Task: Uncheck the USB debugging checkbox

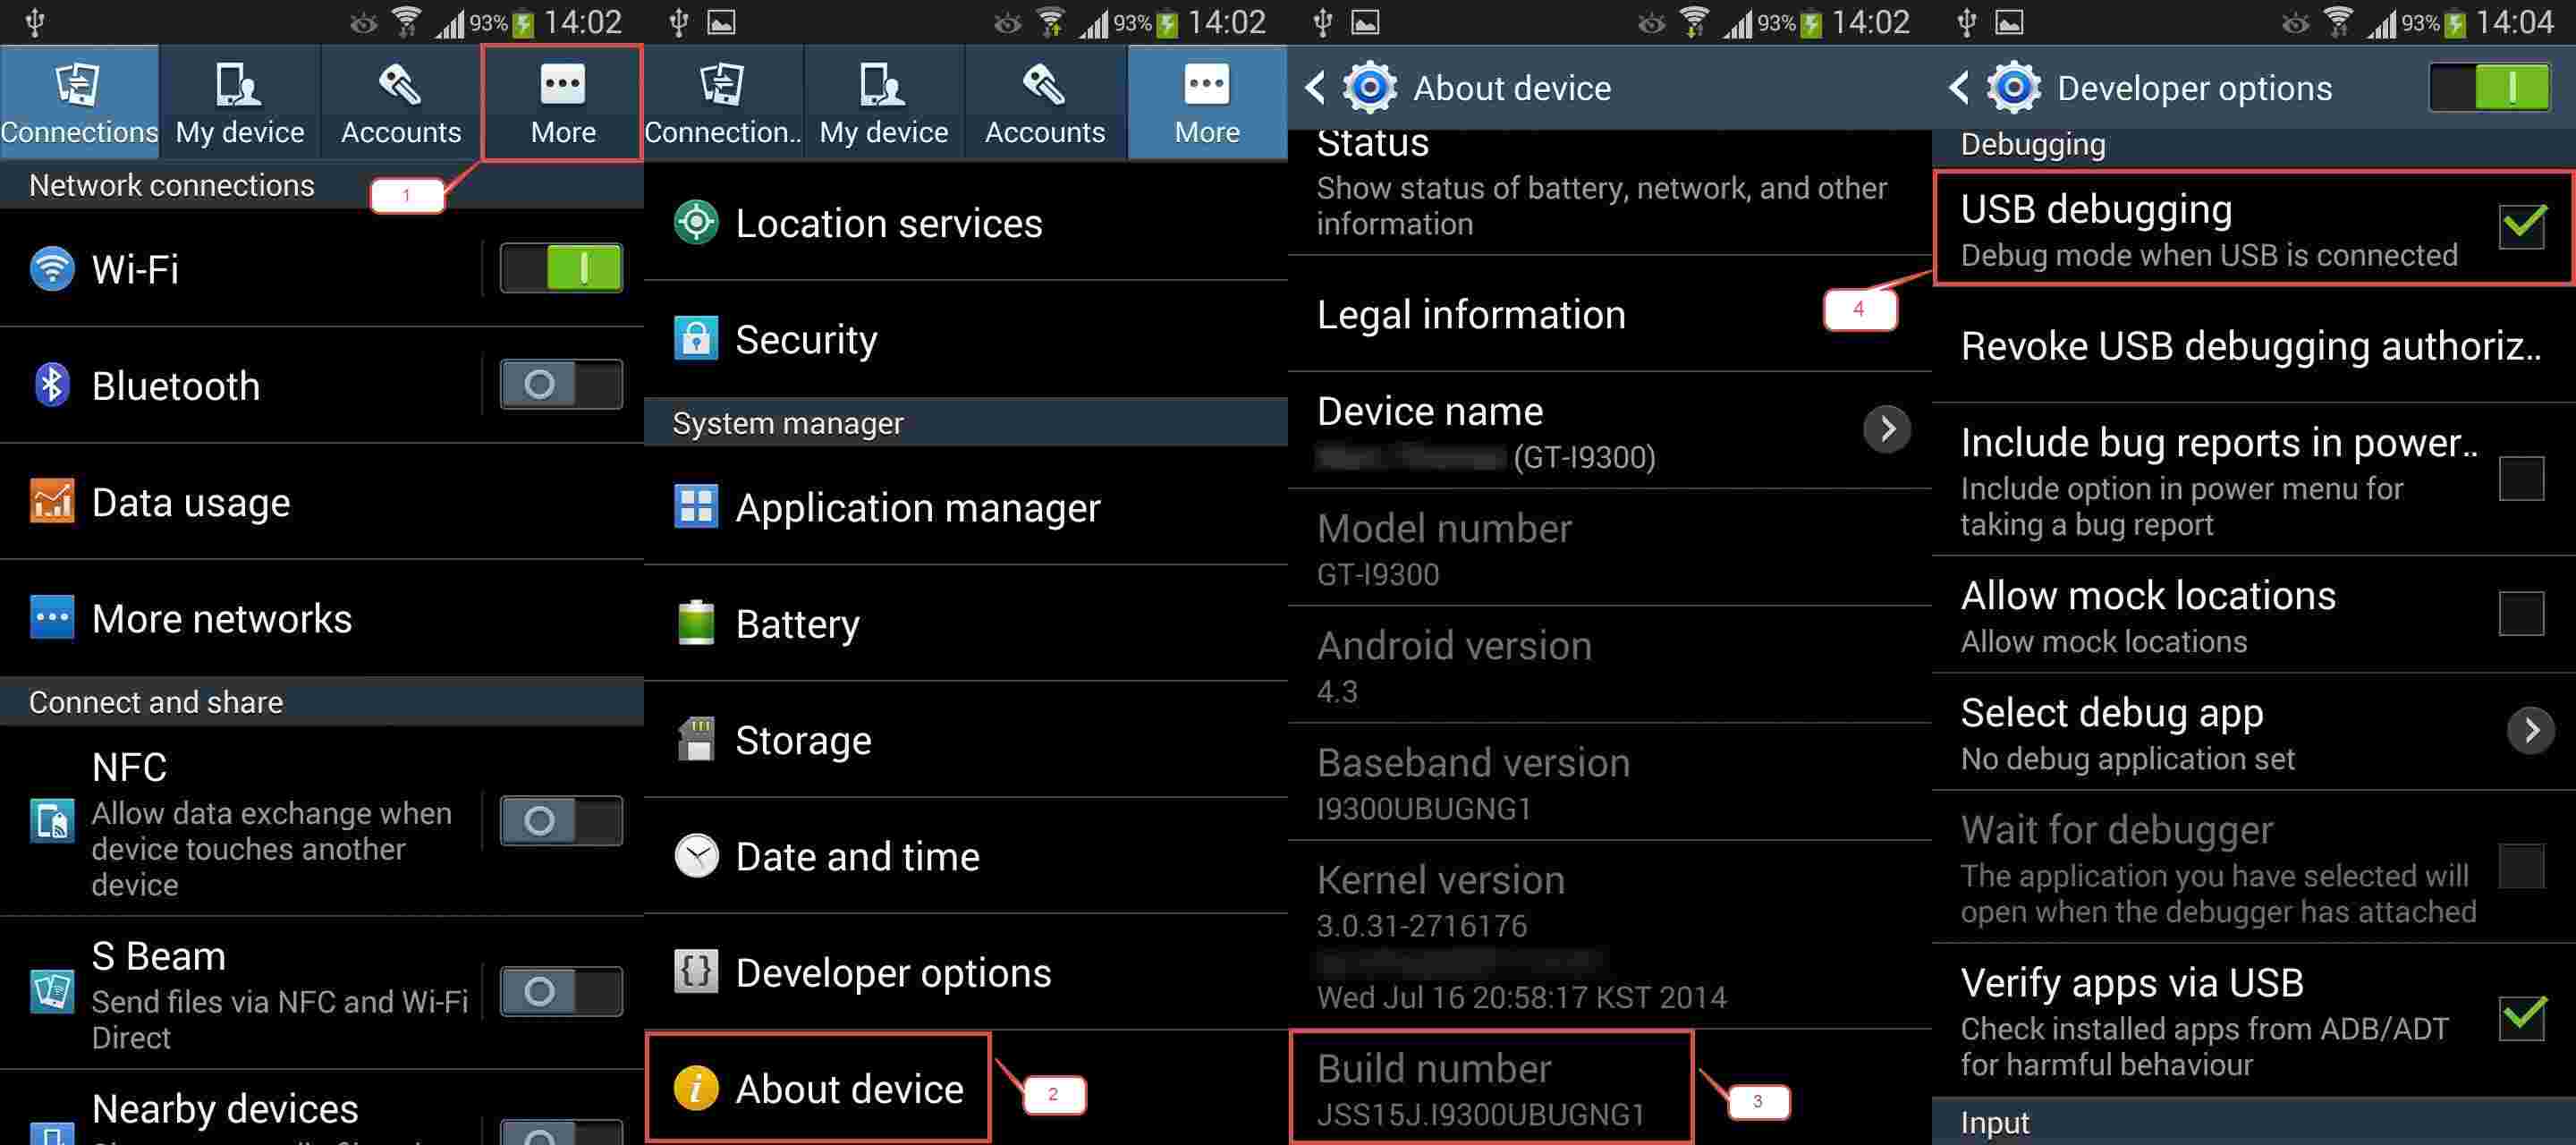Action: point(2522,225)
